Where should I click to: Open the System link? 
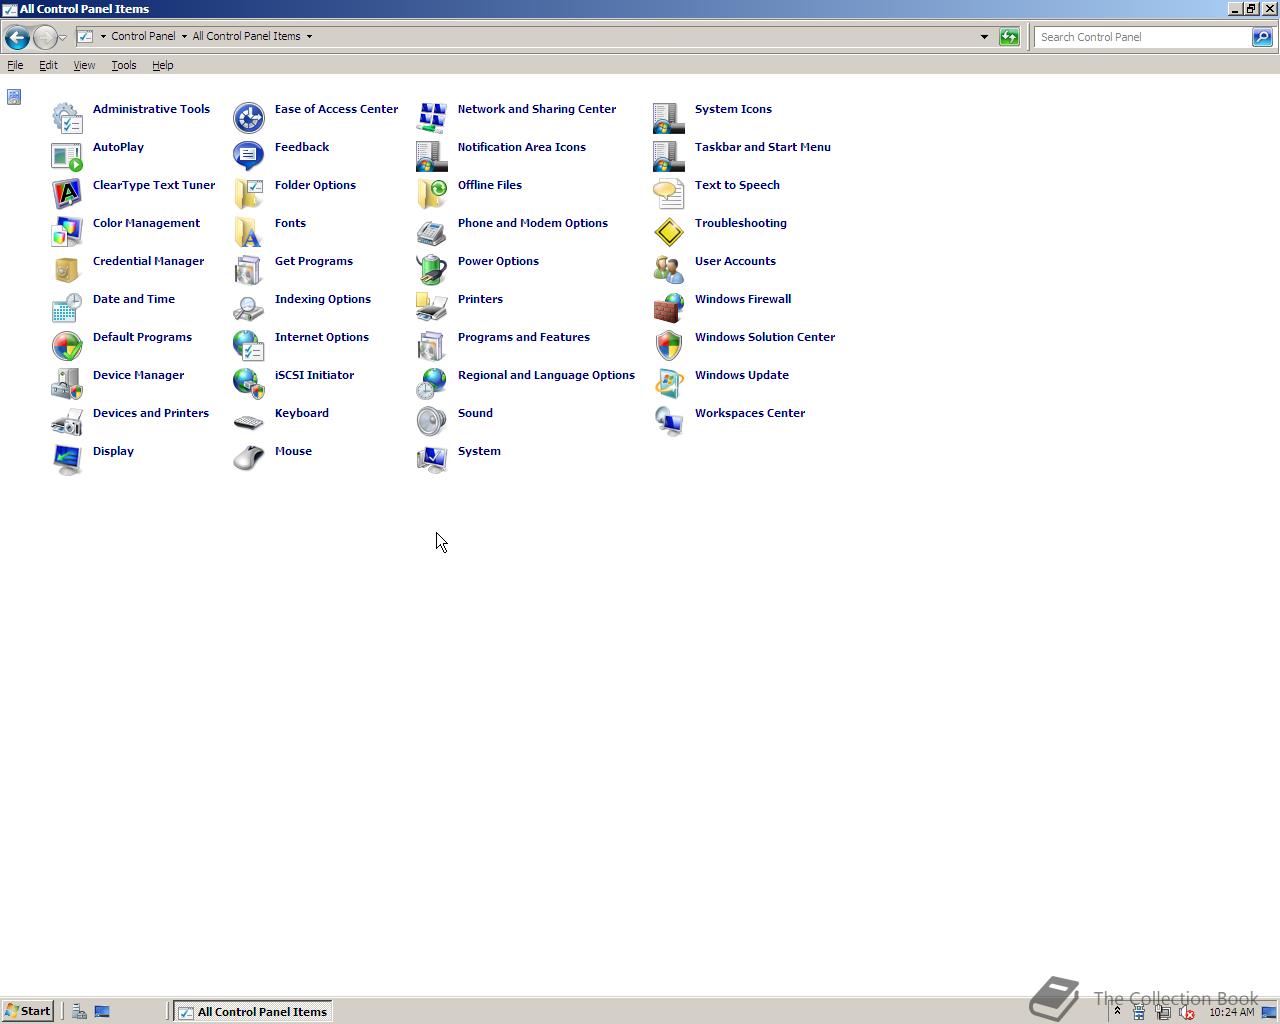(x=479, y=451)
